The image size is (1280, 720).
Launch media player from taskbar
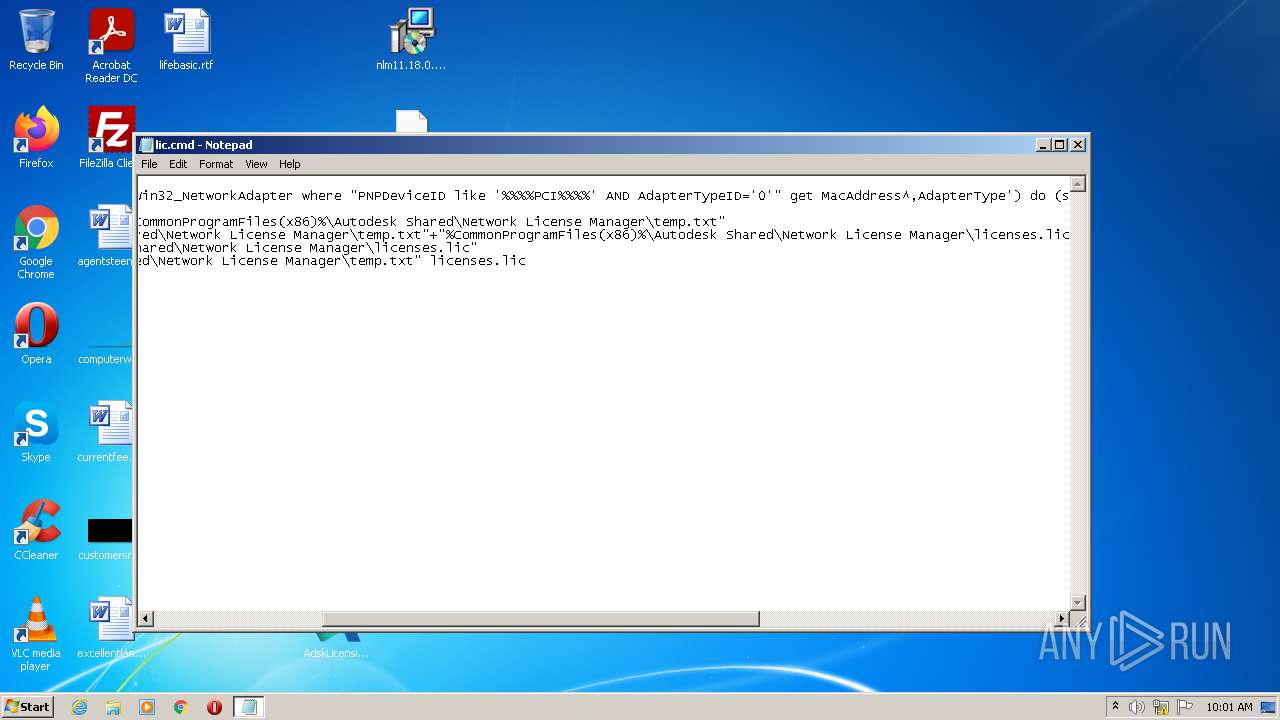coord(147,707)
